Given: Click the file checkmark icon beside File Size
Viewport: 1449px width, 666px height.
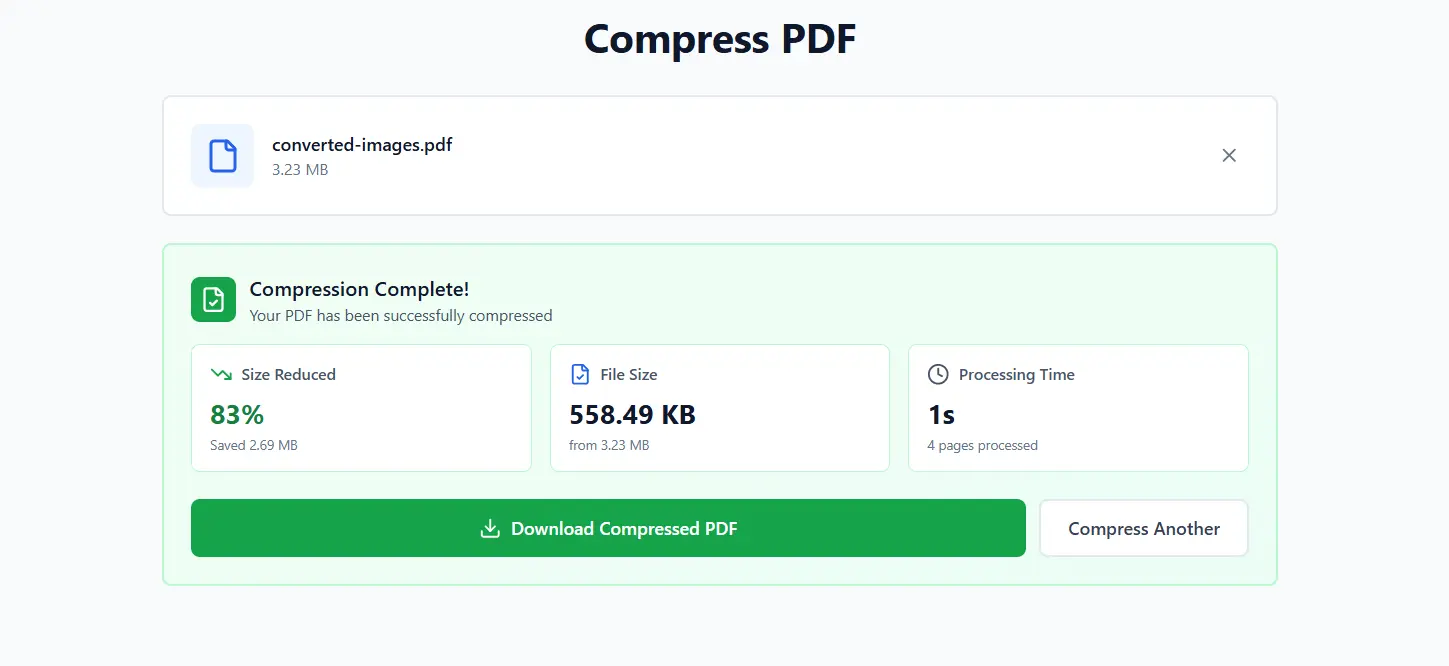Looking at the screenshot, I should tap(580, 373).
